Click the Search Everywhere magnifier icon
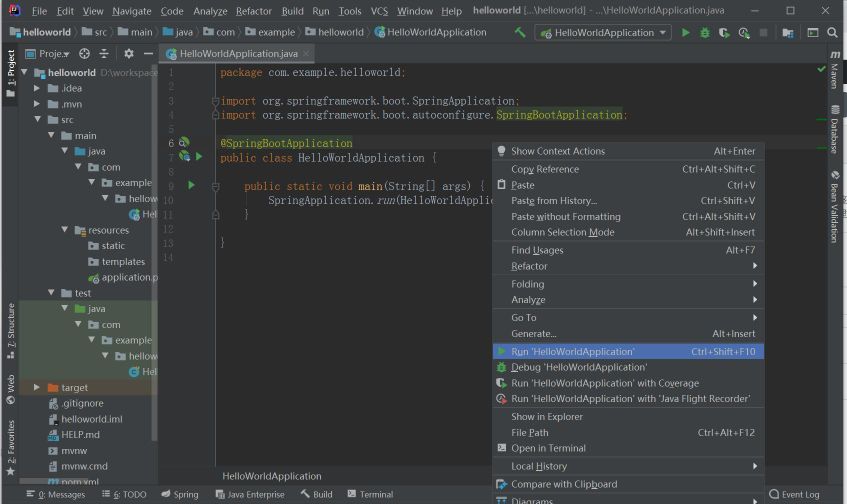 832,32
